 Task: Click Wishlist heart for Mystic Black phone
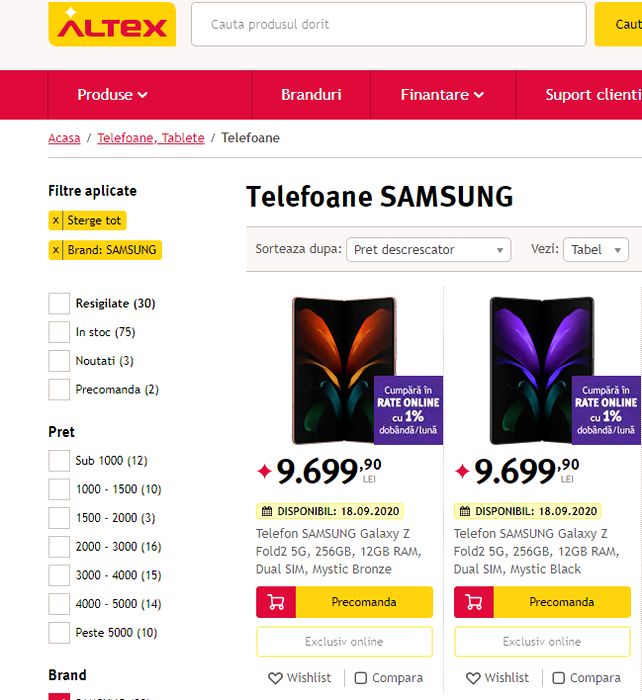(474, 678)
